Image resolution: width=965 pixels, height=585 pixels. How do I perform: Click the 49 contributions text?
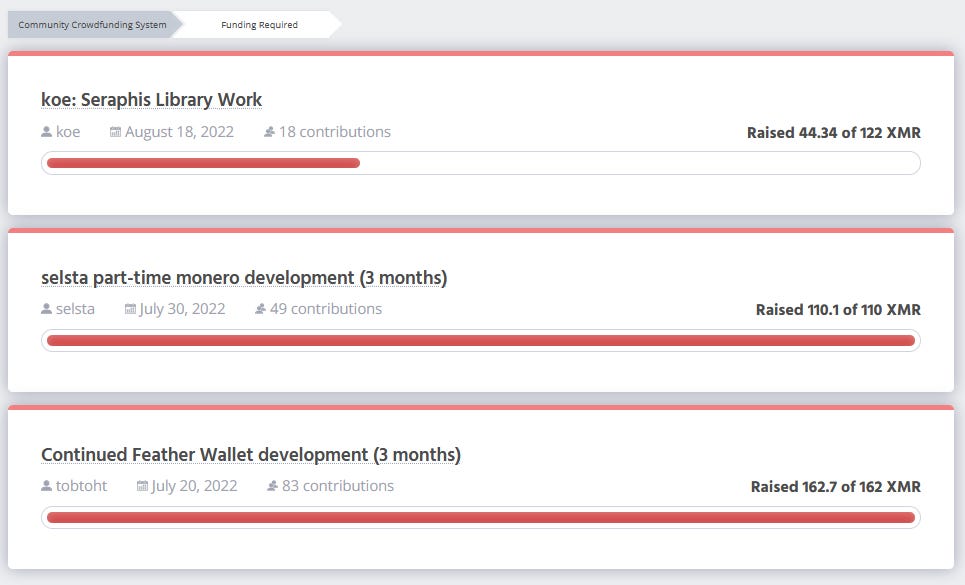point(326,309)
